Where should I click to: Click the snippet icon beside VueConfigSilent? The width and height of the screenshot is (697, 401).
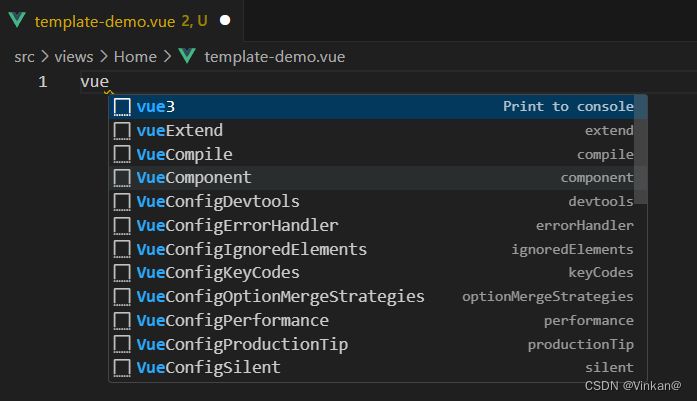click(x=122, y=368)
